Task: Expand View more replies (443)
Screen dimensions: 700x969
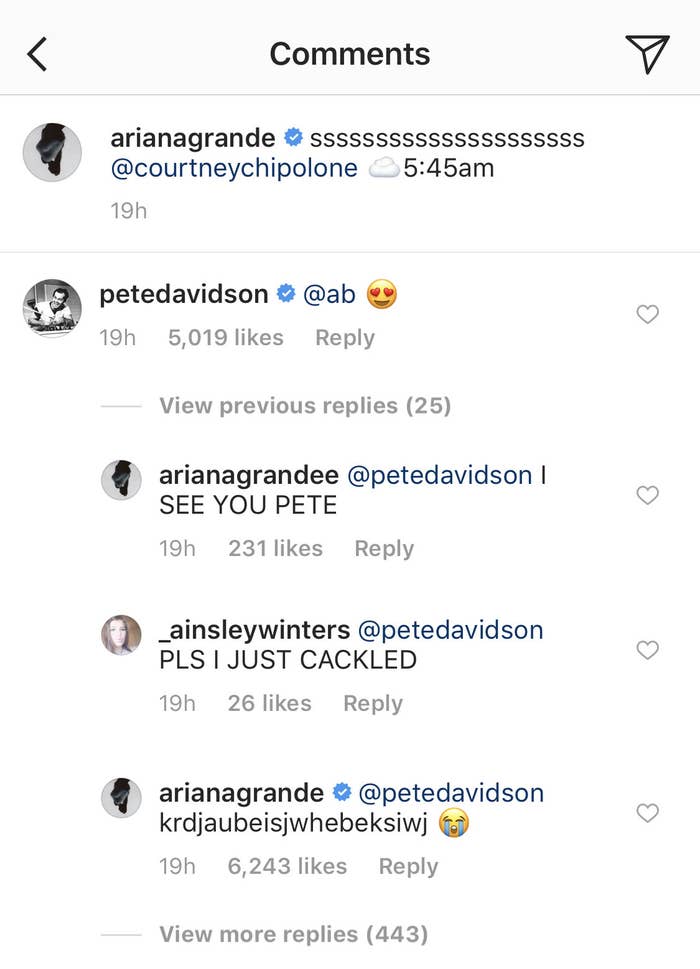Action: point(290,934)
